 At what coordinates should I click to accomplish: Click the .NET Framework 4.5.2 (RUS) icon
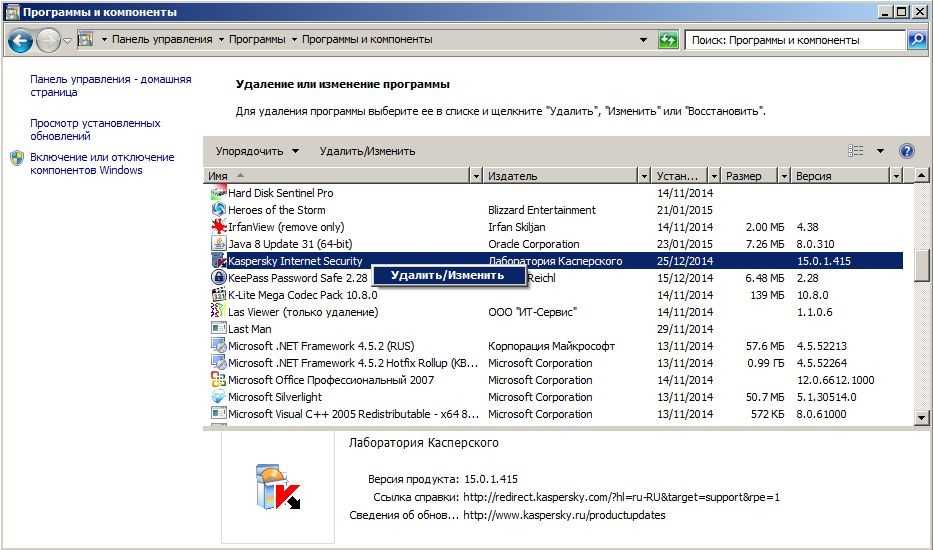coord(218,346)
